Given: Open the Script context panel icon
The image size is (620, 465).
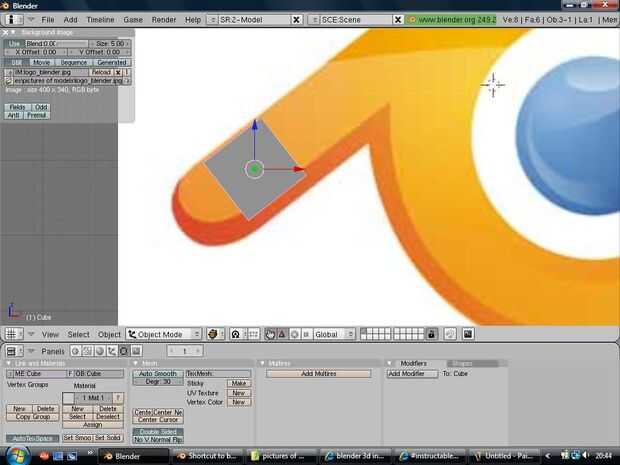Looking at the screenshot, I should coord(87,351).
